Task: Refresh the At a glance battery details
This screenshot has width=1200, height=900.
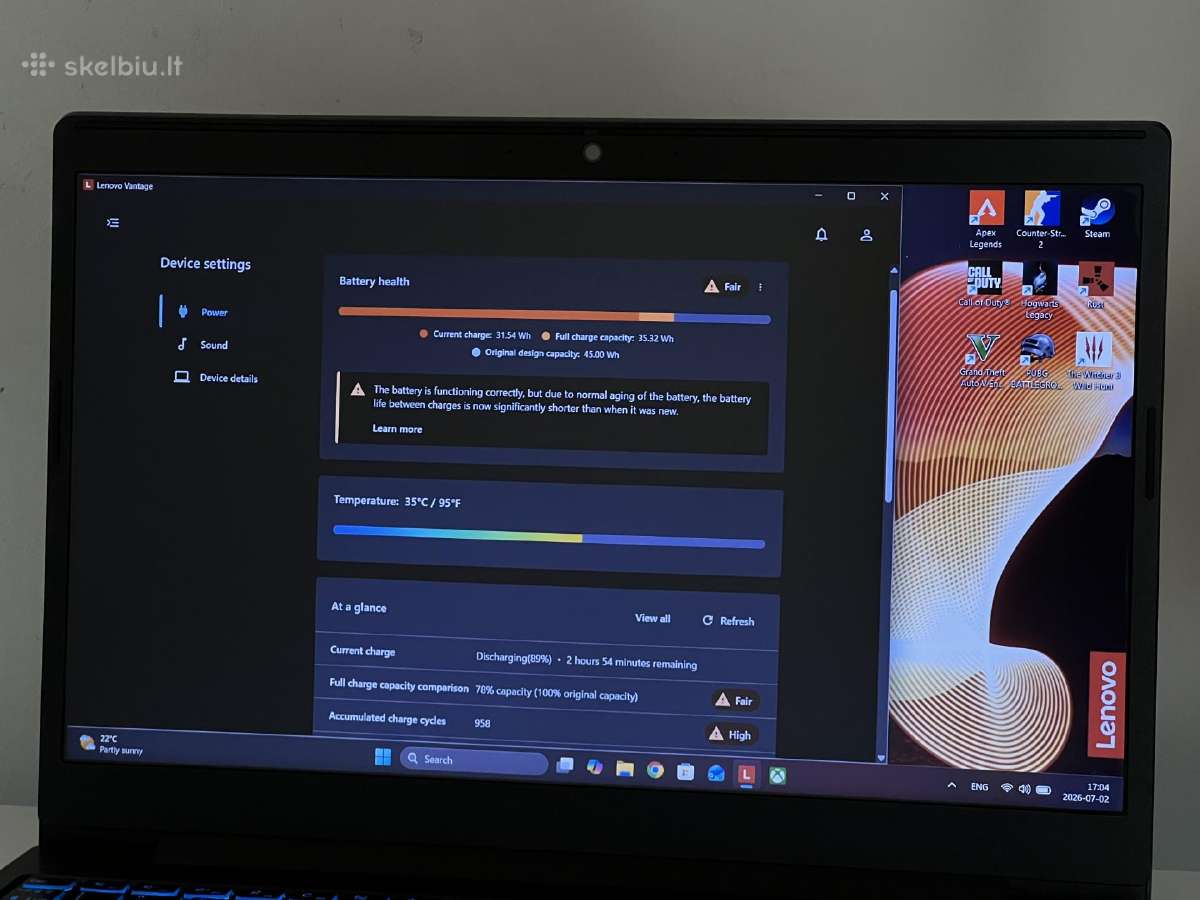Action: (x=728, y=621)
